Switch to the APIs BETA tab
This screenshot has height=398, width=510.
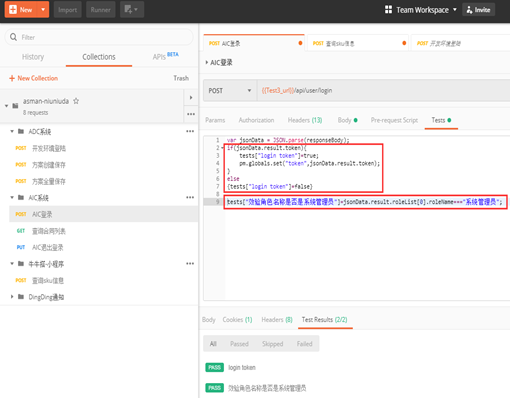pyautogui.click(x=165, y=56)
